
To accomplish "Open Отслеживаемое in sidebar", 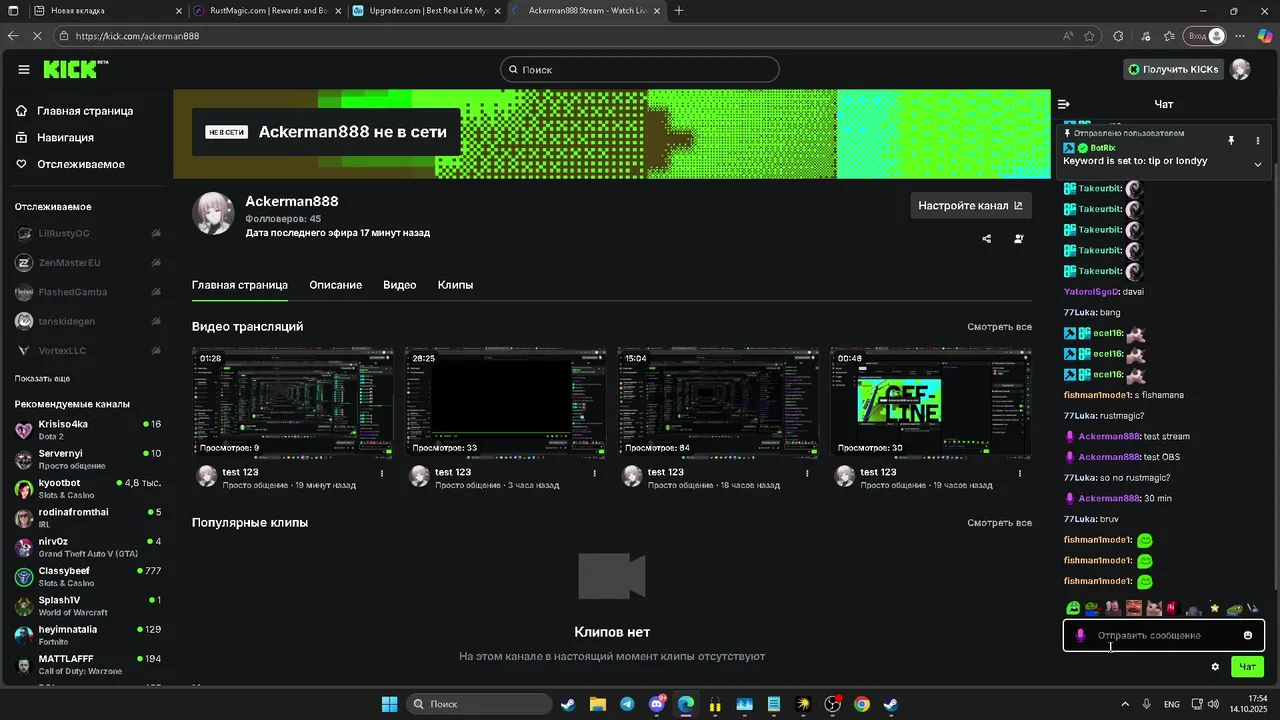I will (x=81, y=164).
